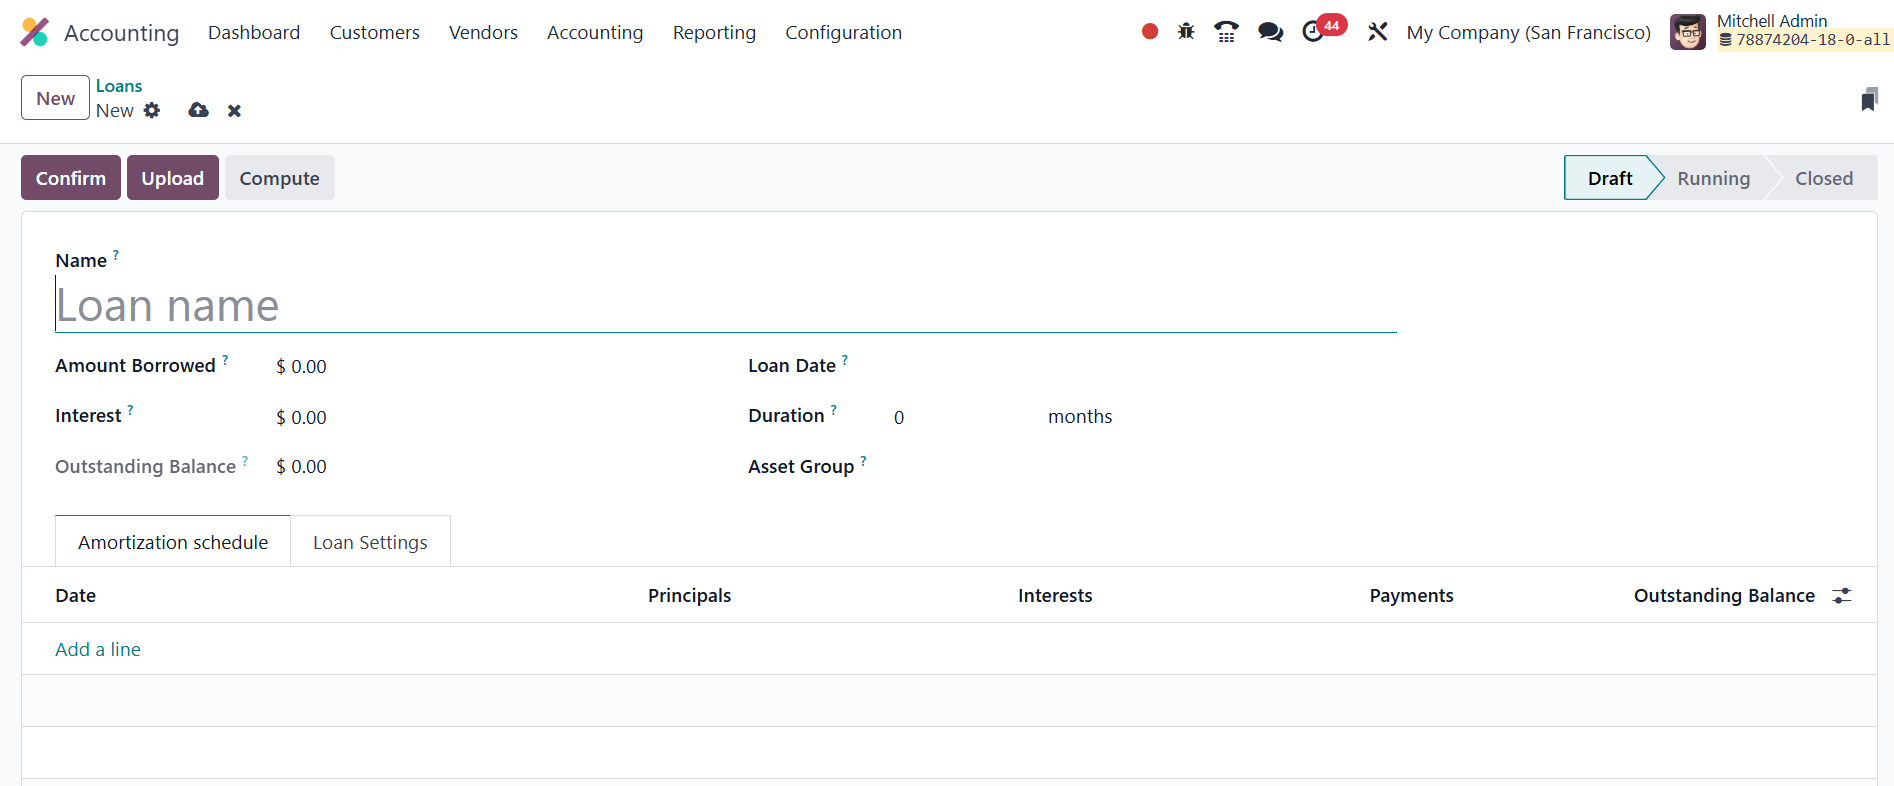Open activities clock icon with badge 44
1894x786 pixels.
click(1314, 32)
